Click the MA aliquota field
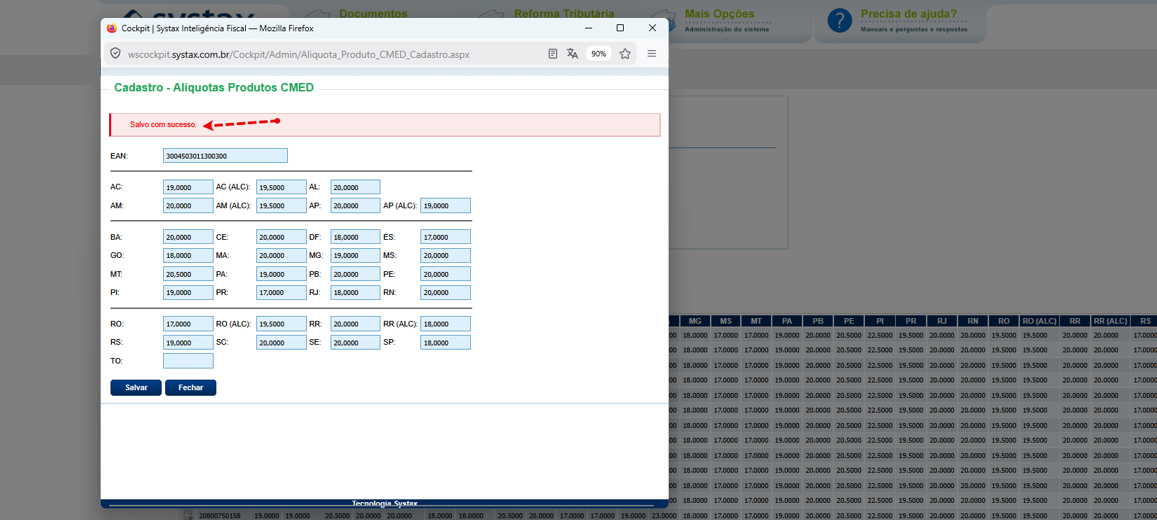 (x=281, y=256)
